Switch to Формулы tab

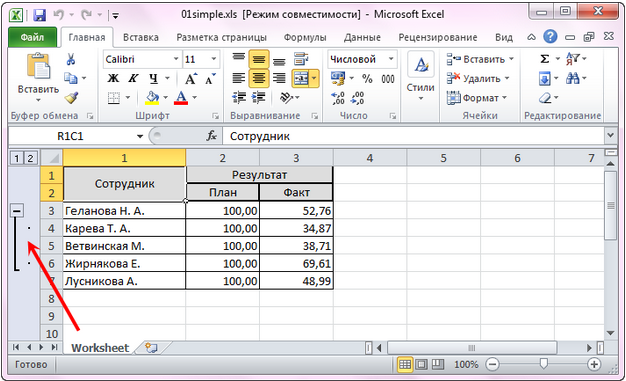tap(305, 38)
